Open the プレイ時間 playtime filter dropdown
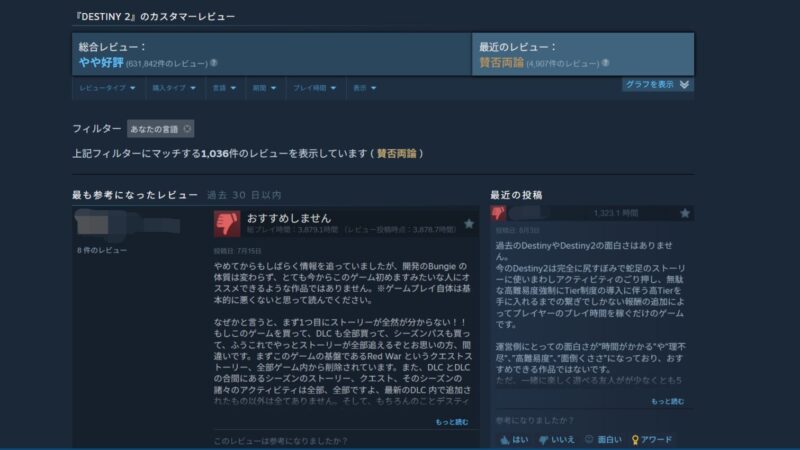 coord(314,88)
